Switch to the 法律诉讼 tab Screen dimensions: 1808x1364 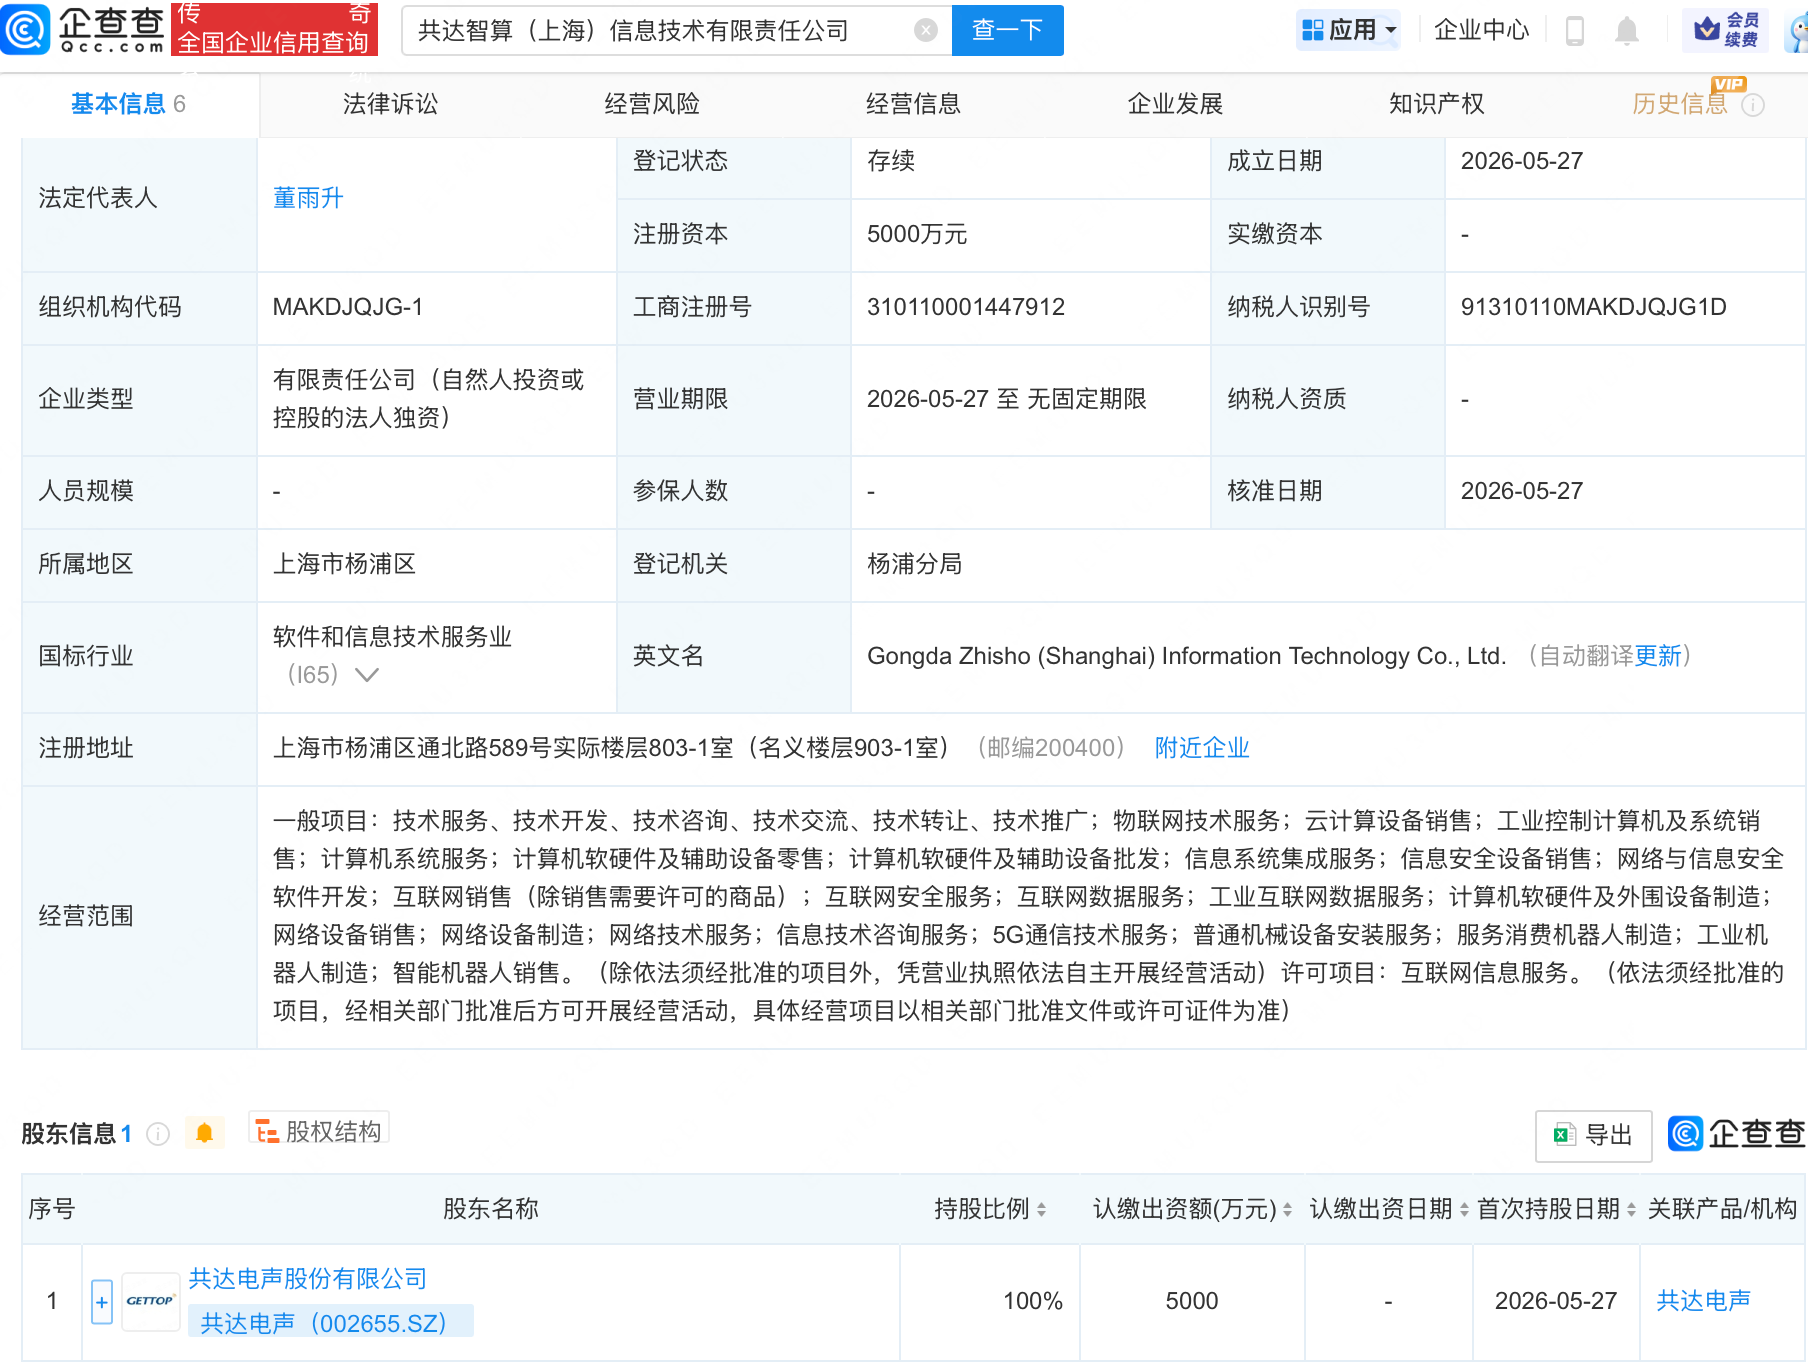pos(391,104)
